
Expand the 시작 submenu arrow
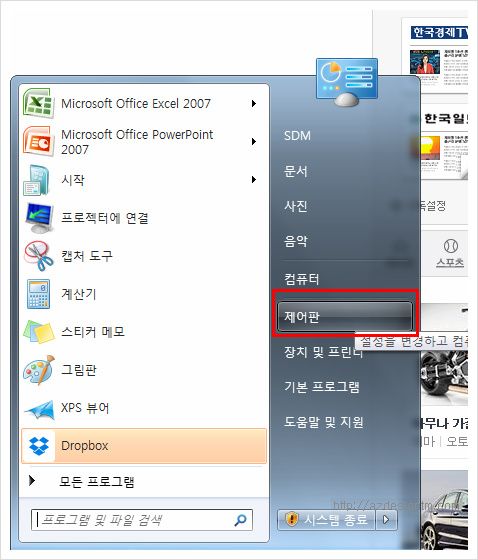pos(254,179)
